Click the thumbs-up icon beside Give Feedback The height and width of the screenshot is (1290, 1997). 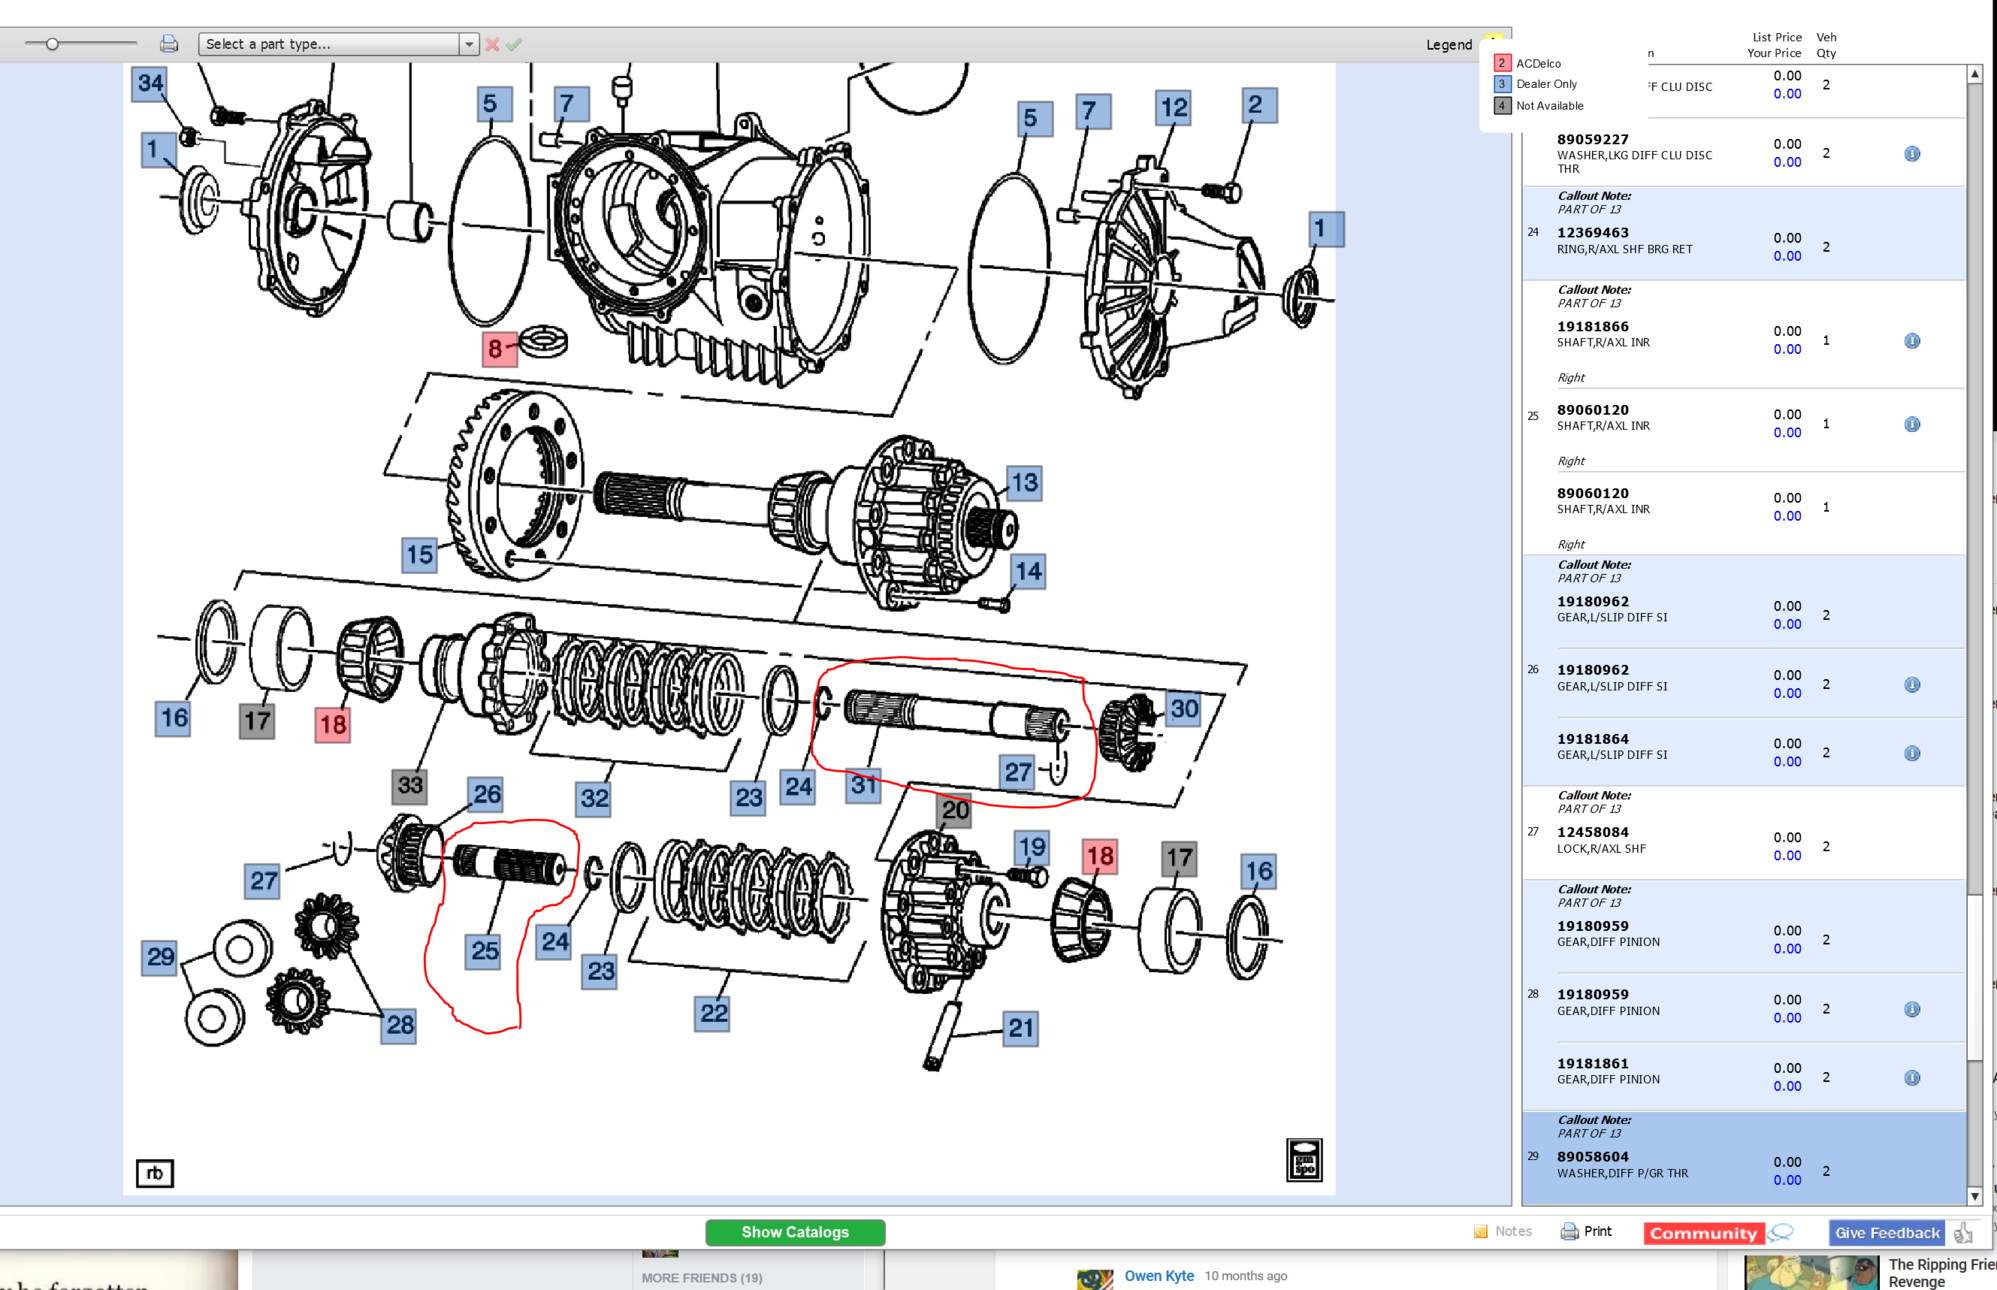click(x=1963, y=1232)
